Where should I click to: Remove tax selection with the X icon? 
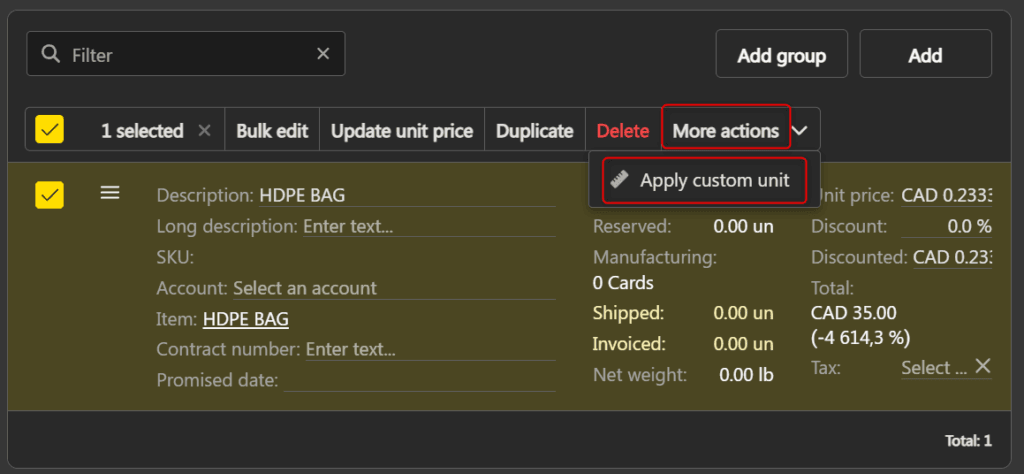(983, 366)
